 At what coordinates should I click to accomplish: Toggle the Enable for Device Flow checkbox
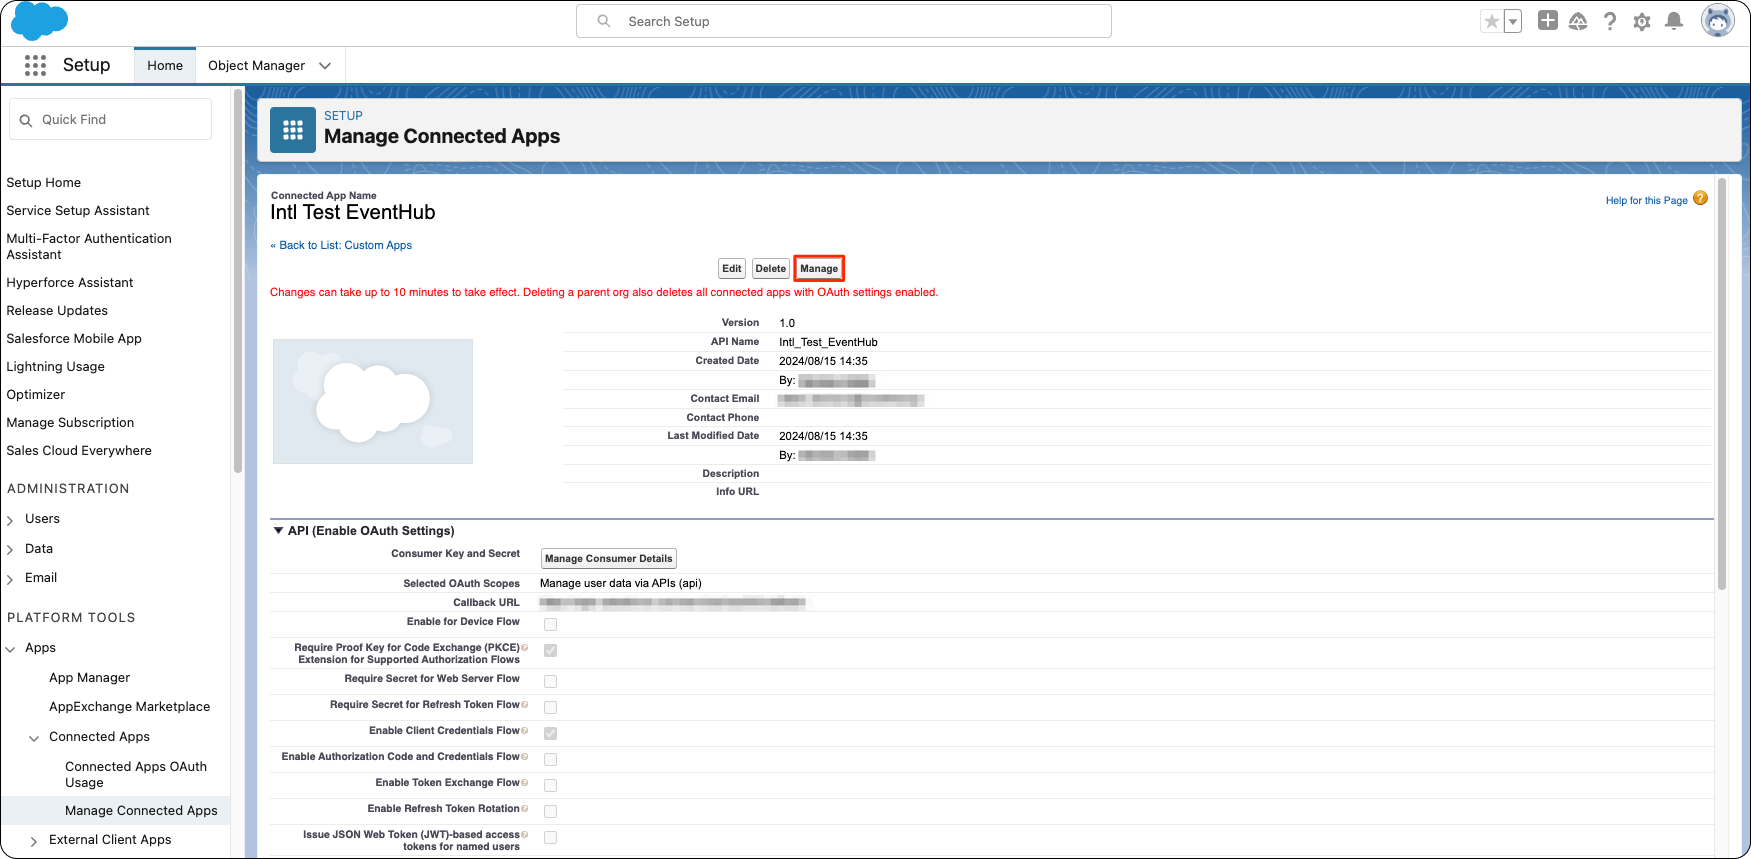click(550, 624)
